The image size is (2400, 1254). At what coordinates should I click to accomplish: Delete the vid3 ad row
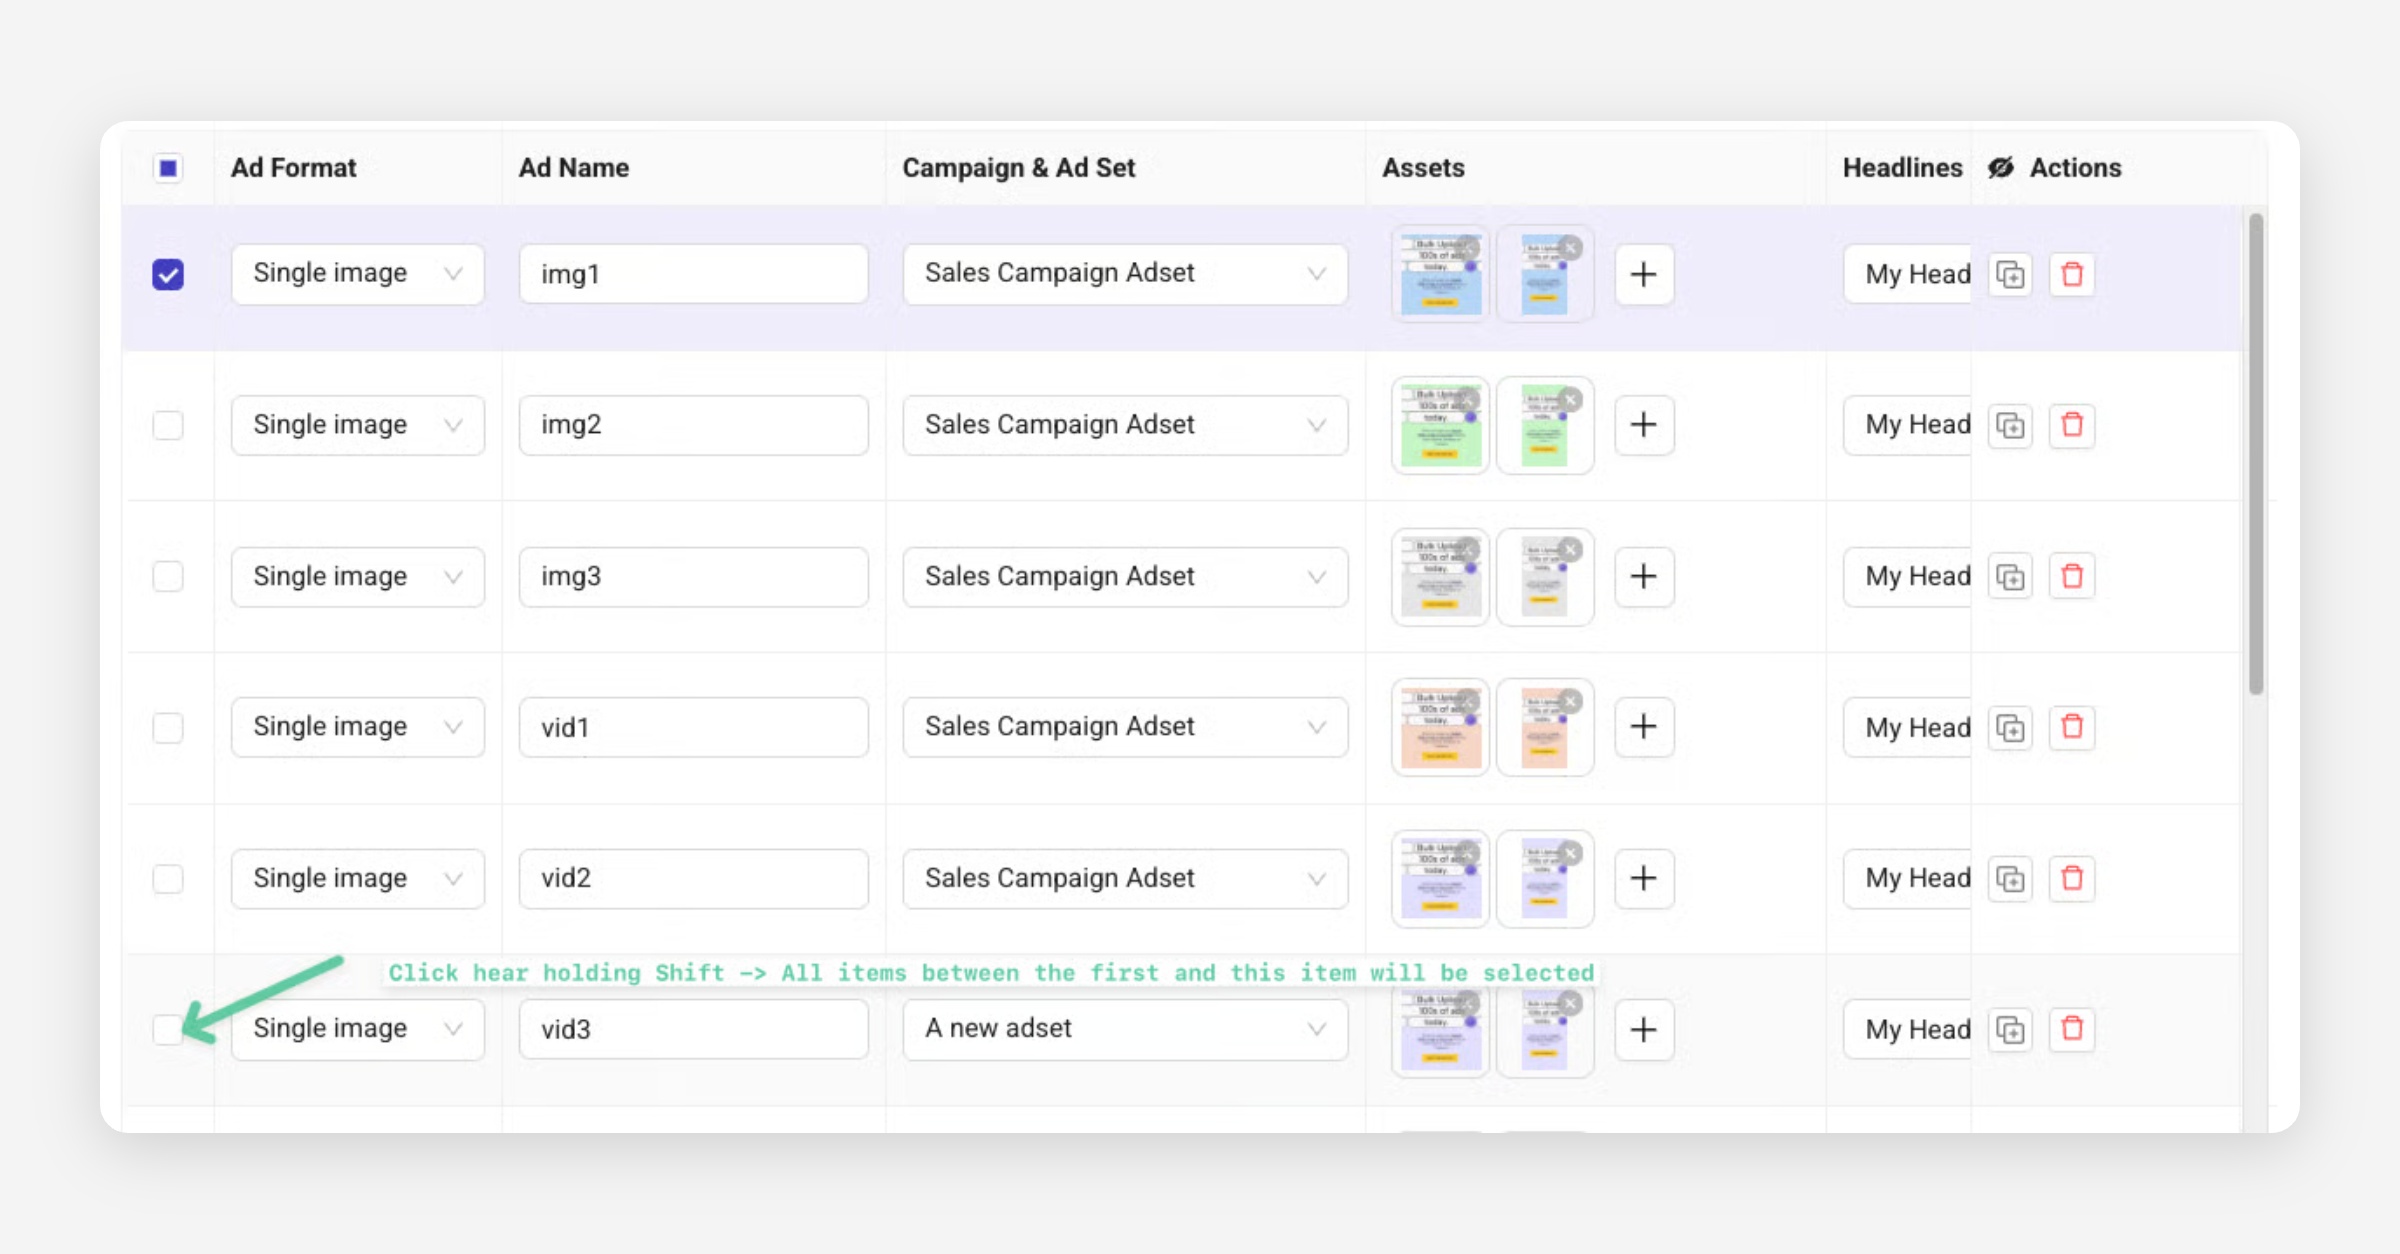(2072, 1029)
